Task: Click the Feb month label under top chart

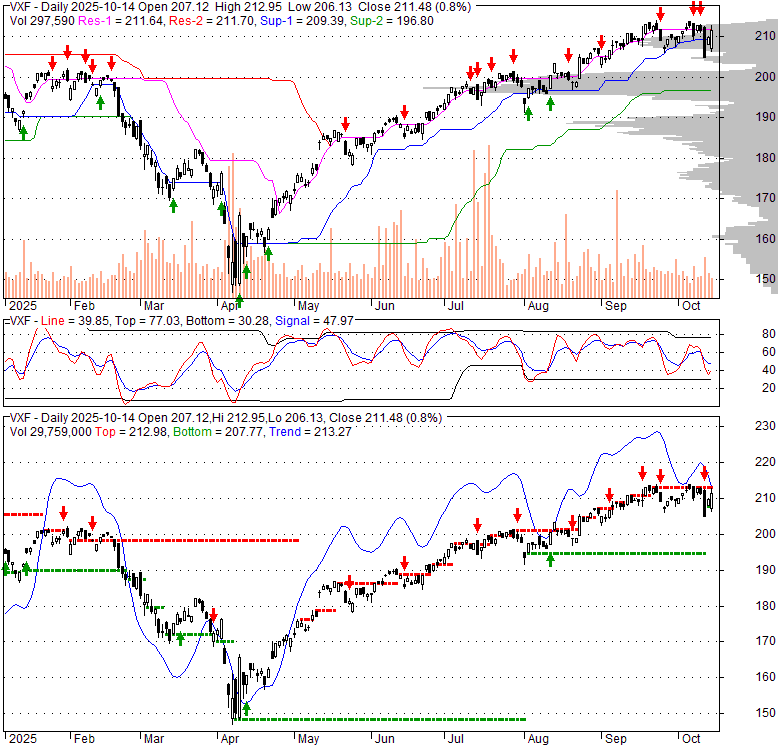Action: click(84, 306)
